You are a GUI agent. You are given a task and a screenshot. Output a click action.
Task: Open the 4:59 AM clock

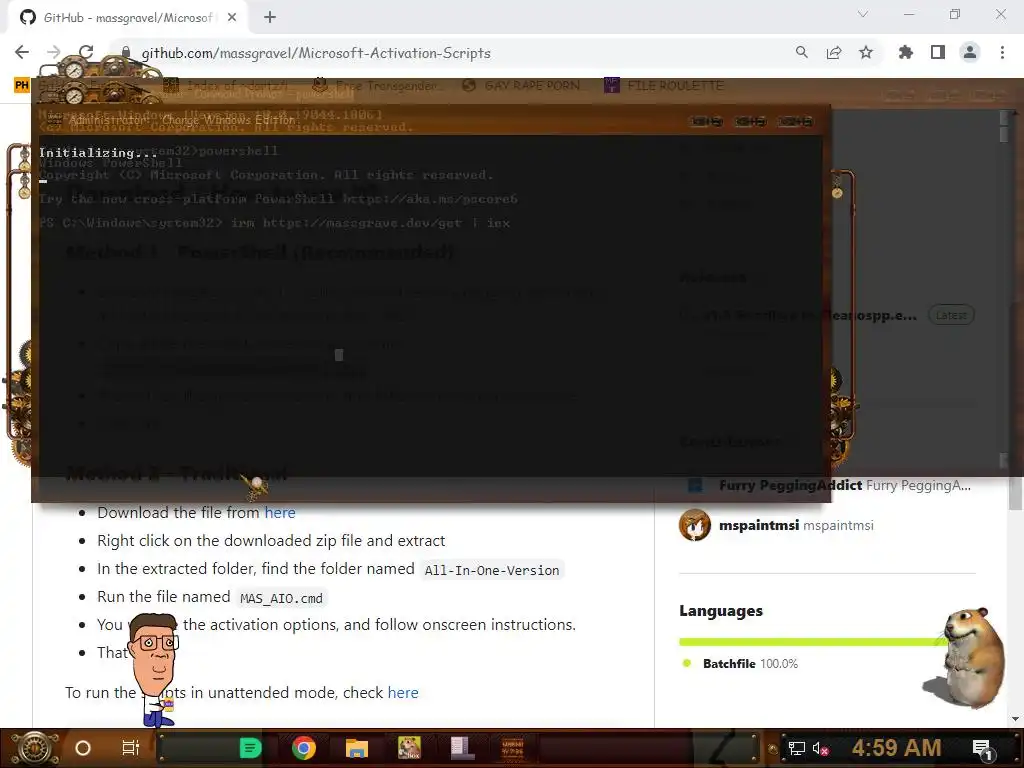(x=896, y=747)
